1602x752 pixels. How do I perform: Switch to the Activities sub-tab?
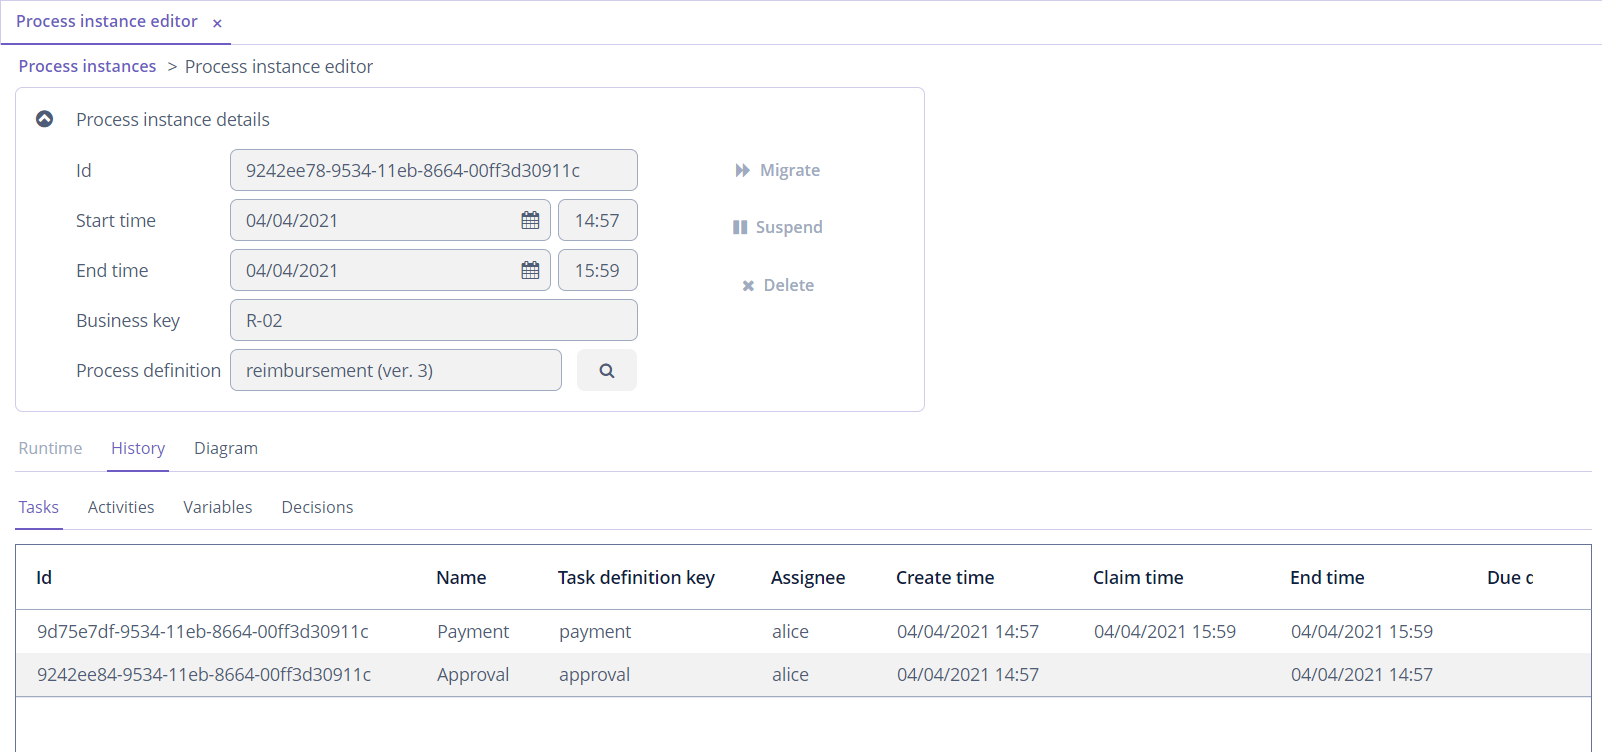pos(121,507)
